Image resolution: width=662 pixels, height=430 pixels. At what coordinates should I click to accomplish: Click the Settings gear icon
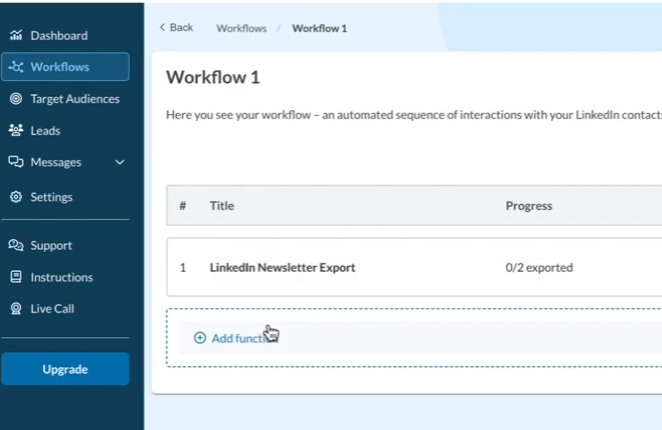click(16, 197)
